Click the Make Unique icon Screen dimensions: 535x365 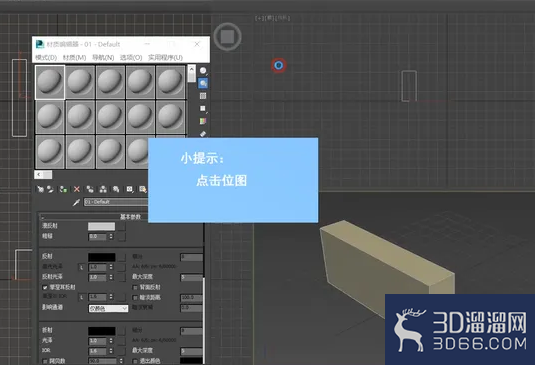[103, 189]
